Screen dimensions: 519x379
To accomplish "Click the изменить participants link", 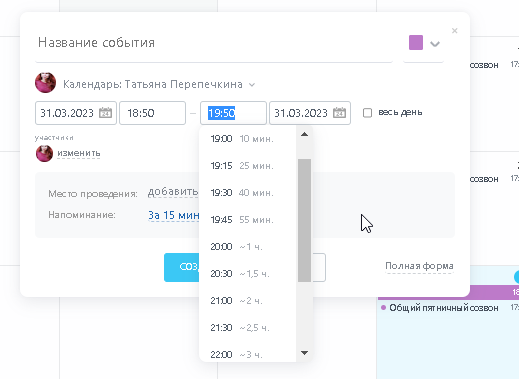I will (x=79, y=153).
